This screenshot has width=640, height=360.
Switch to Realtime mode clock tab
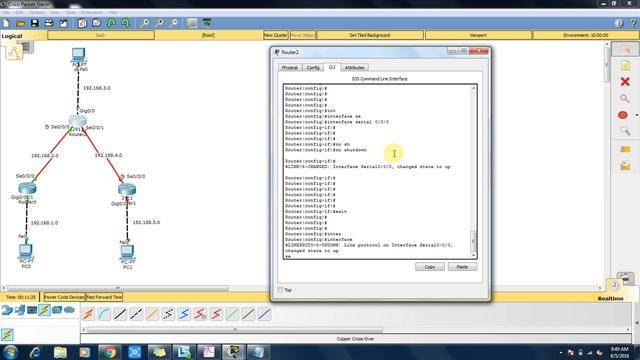point(615,287)
